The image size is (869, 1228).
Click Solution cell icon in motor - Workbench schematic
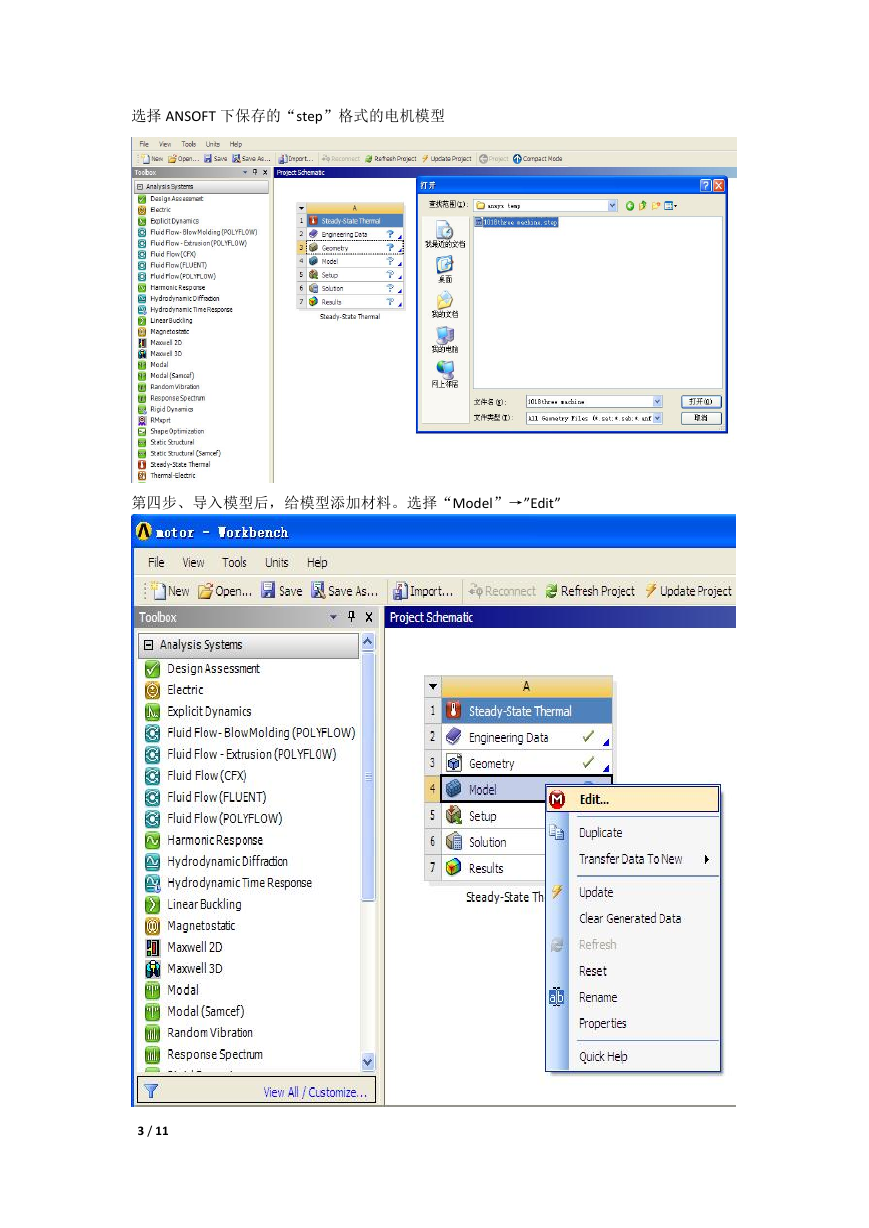coord(453,842)
